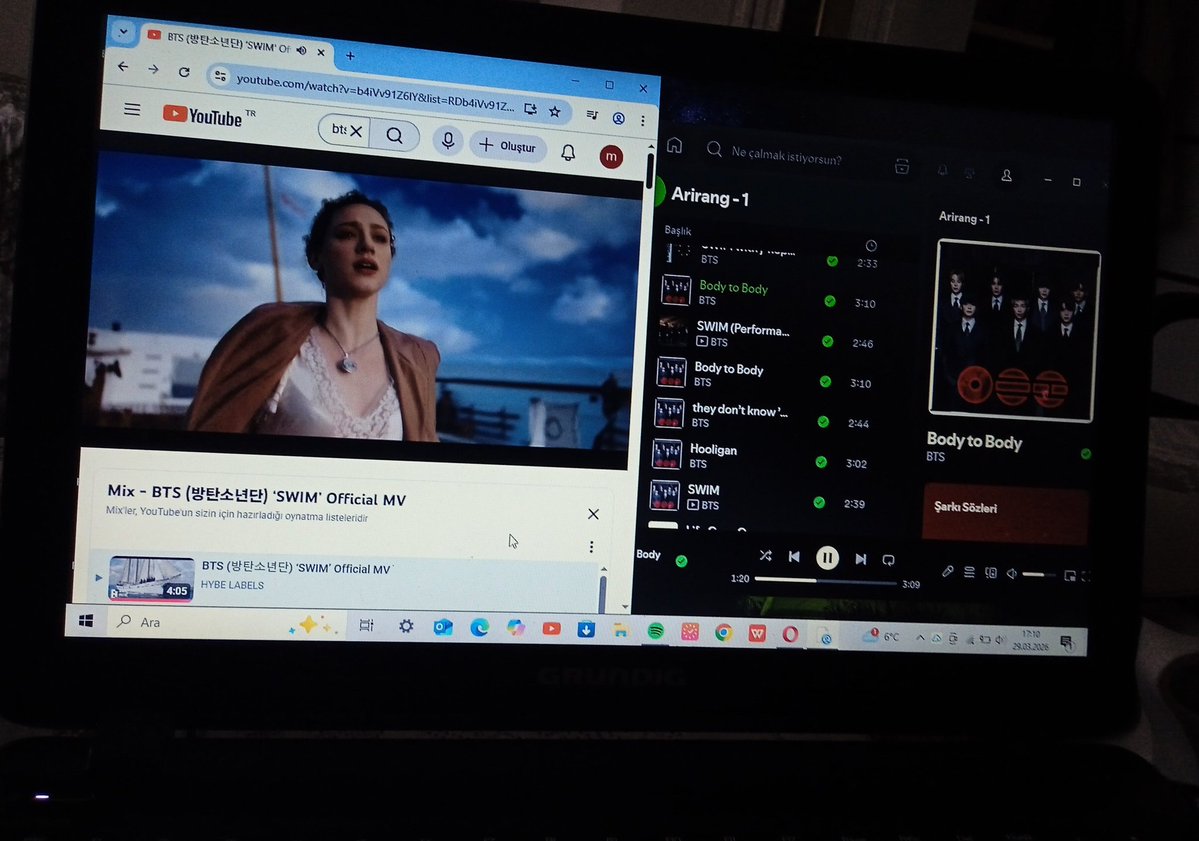Open the Windows Start menu

point(86,622)
